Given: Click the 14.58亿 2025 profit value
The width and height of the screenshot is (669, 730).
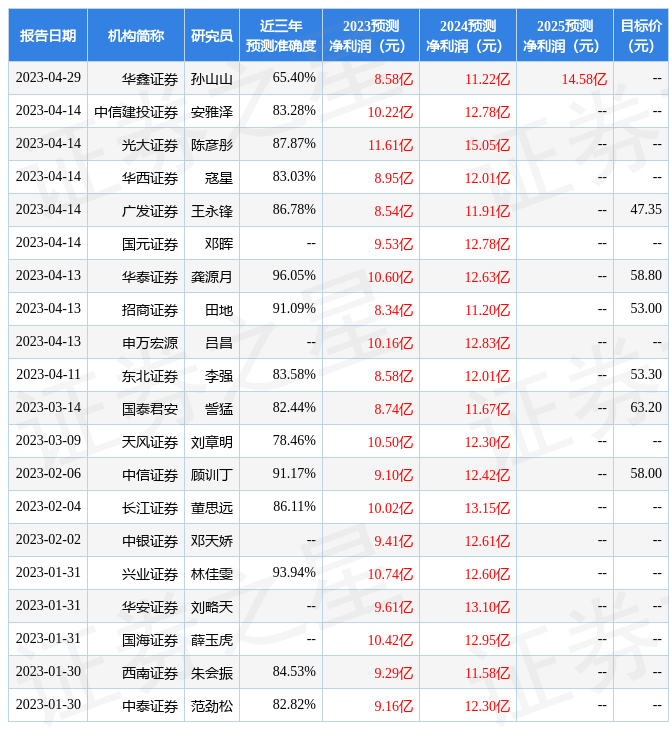Looking at the screenshot, I should coord(584,79).
